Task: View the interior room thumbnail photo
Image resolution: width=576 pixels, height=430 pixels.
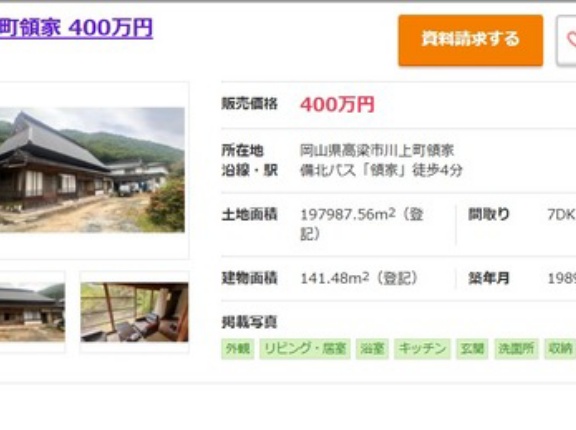Action: (x=134, y=312)
